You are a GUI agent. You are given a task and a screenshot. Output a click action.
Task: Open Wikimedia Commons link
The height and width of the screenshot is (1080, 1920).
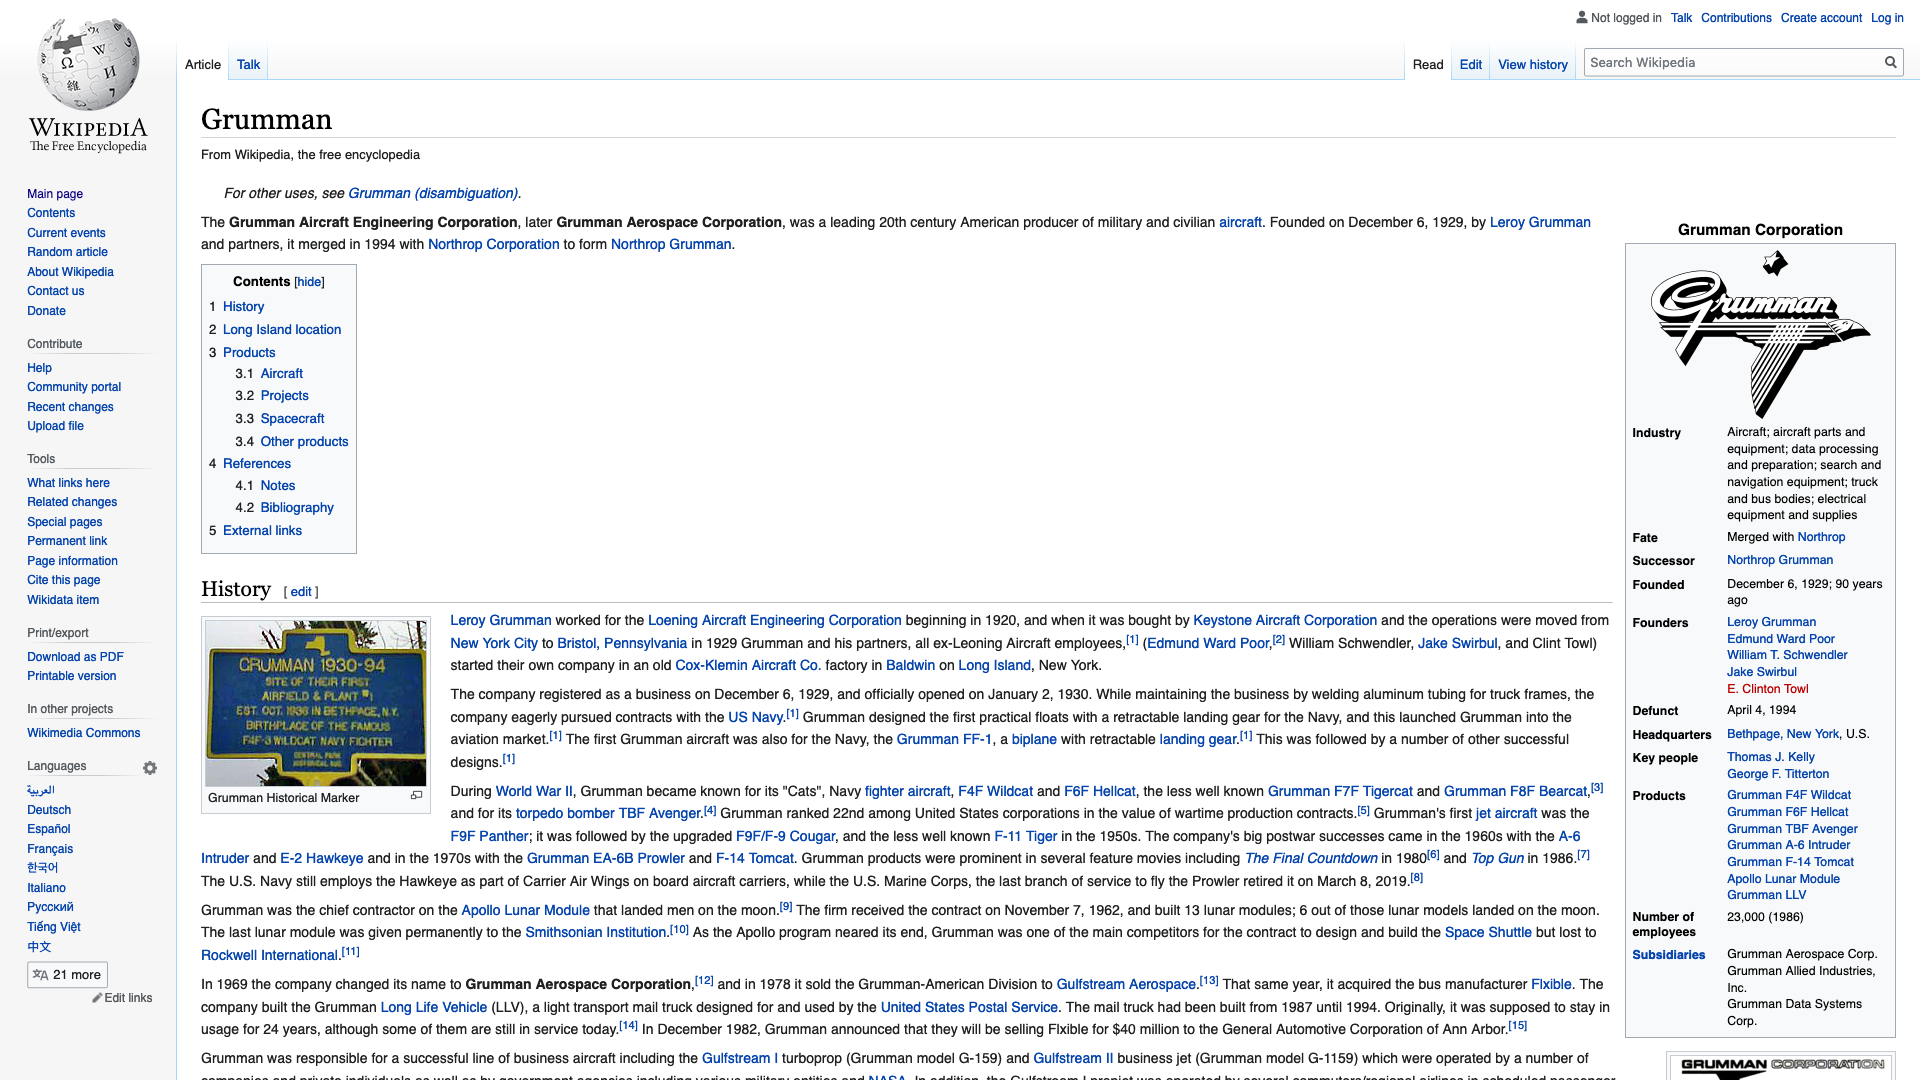83,733
